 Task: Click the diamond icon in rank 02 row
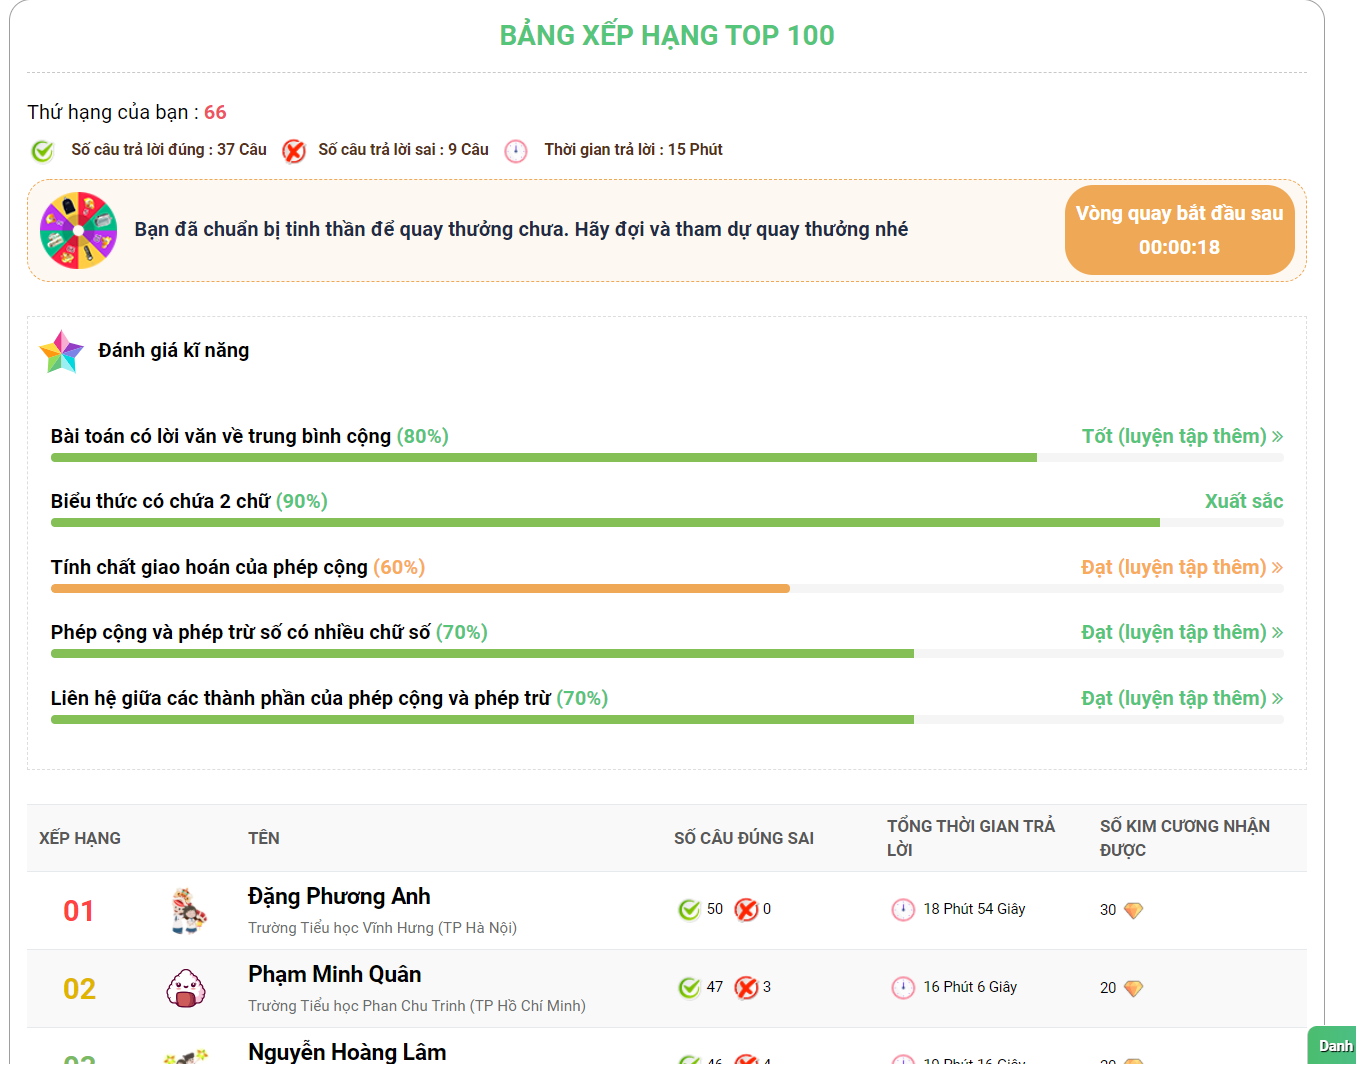coord(1133,988)
